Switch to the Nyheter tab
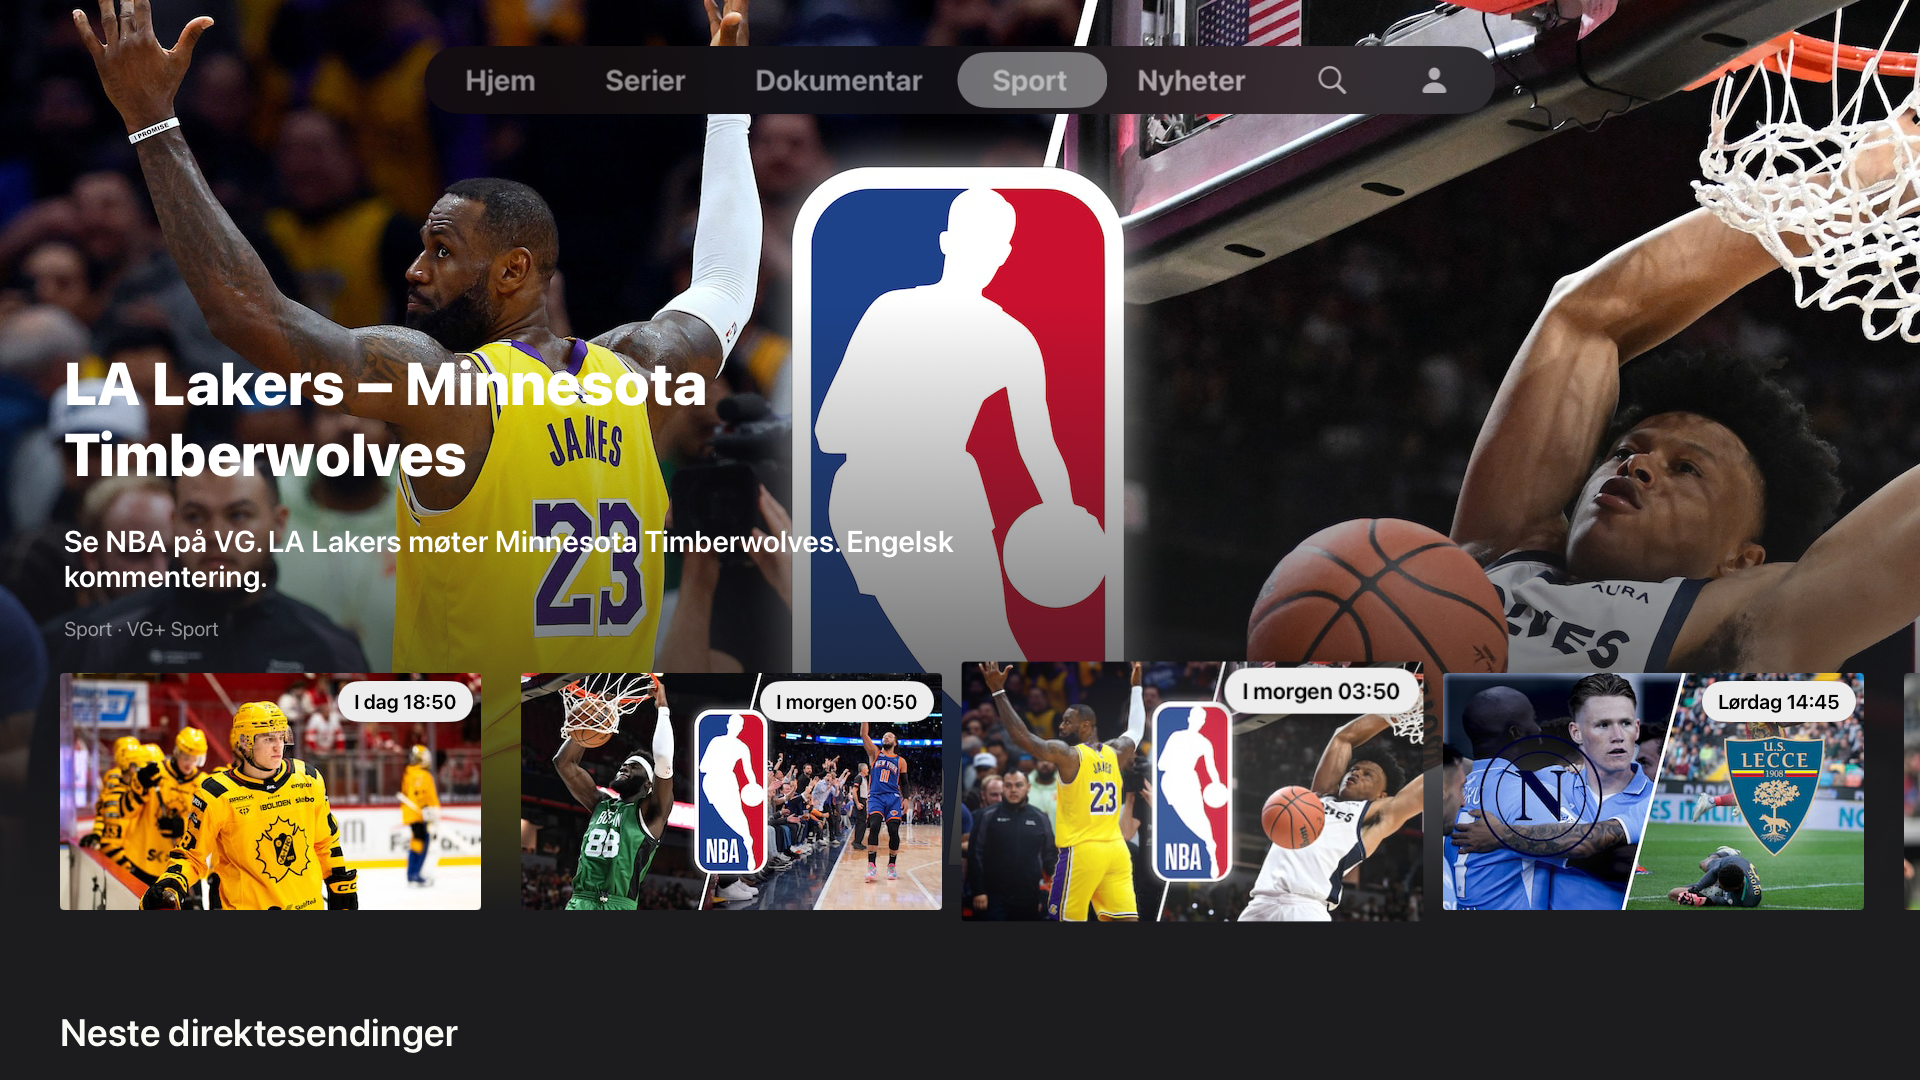Image resolution: width=1920 pixels, height=1080 pixels. [x=1191, y=80]
